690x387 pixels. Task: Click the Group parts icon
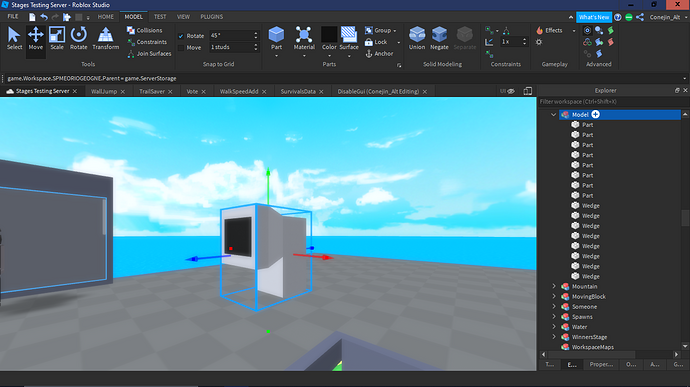[x=369, y=30]
